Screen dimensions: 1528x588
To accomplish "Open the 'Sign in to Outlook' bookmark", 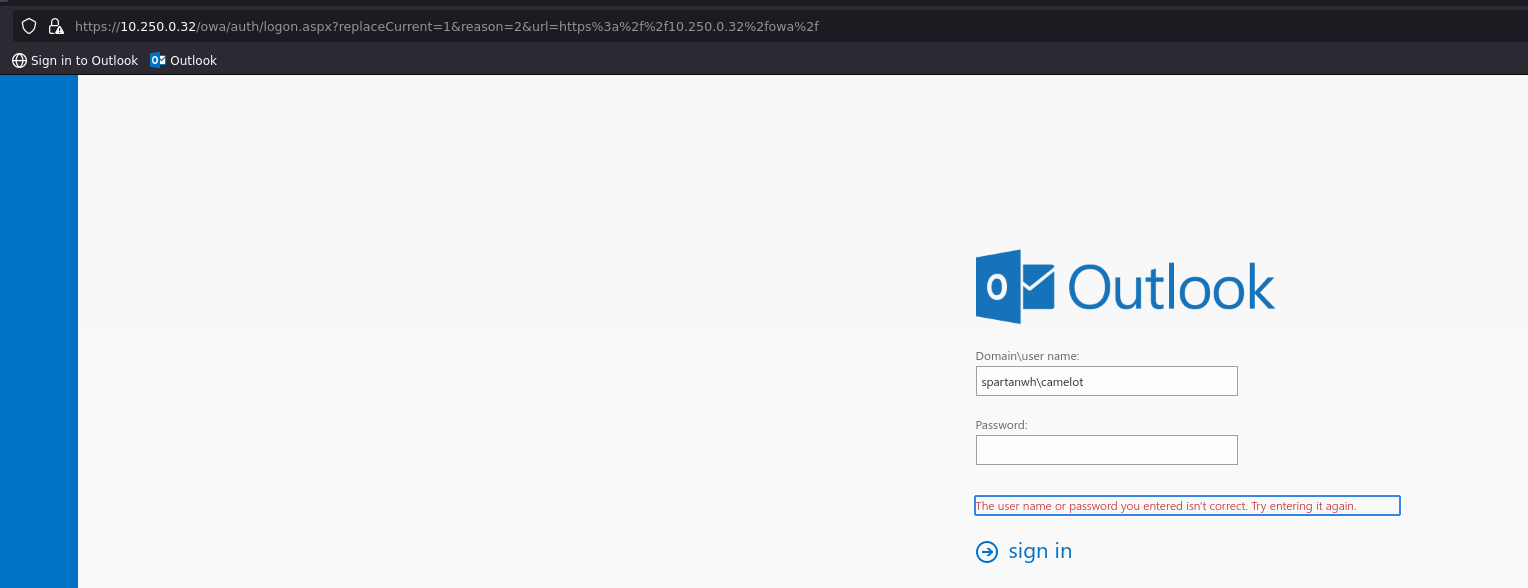I will (x=75, y=60).
